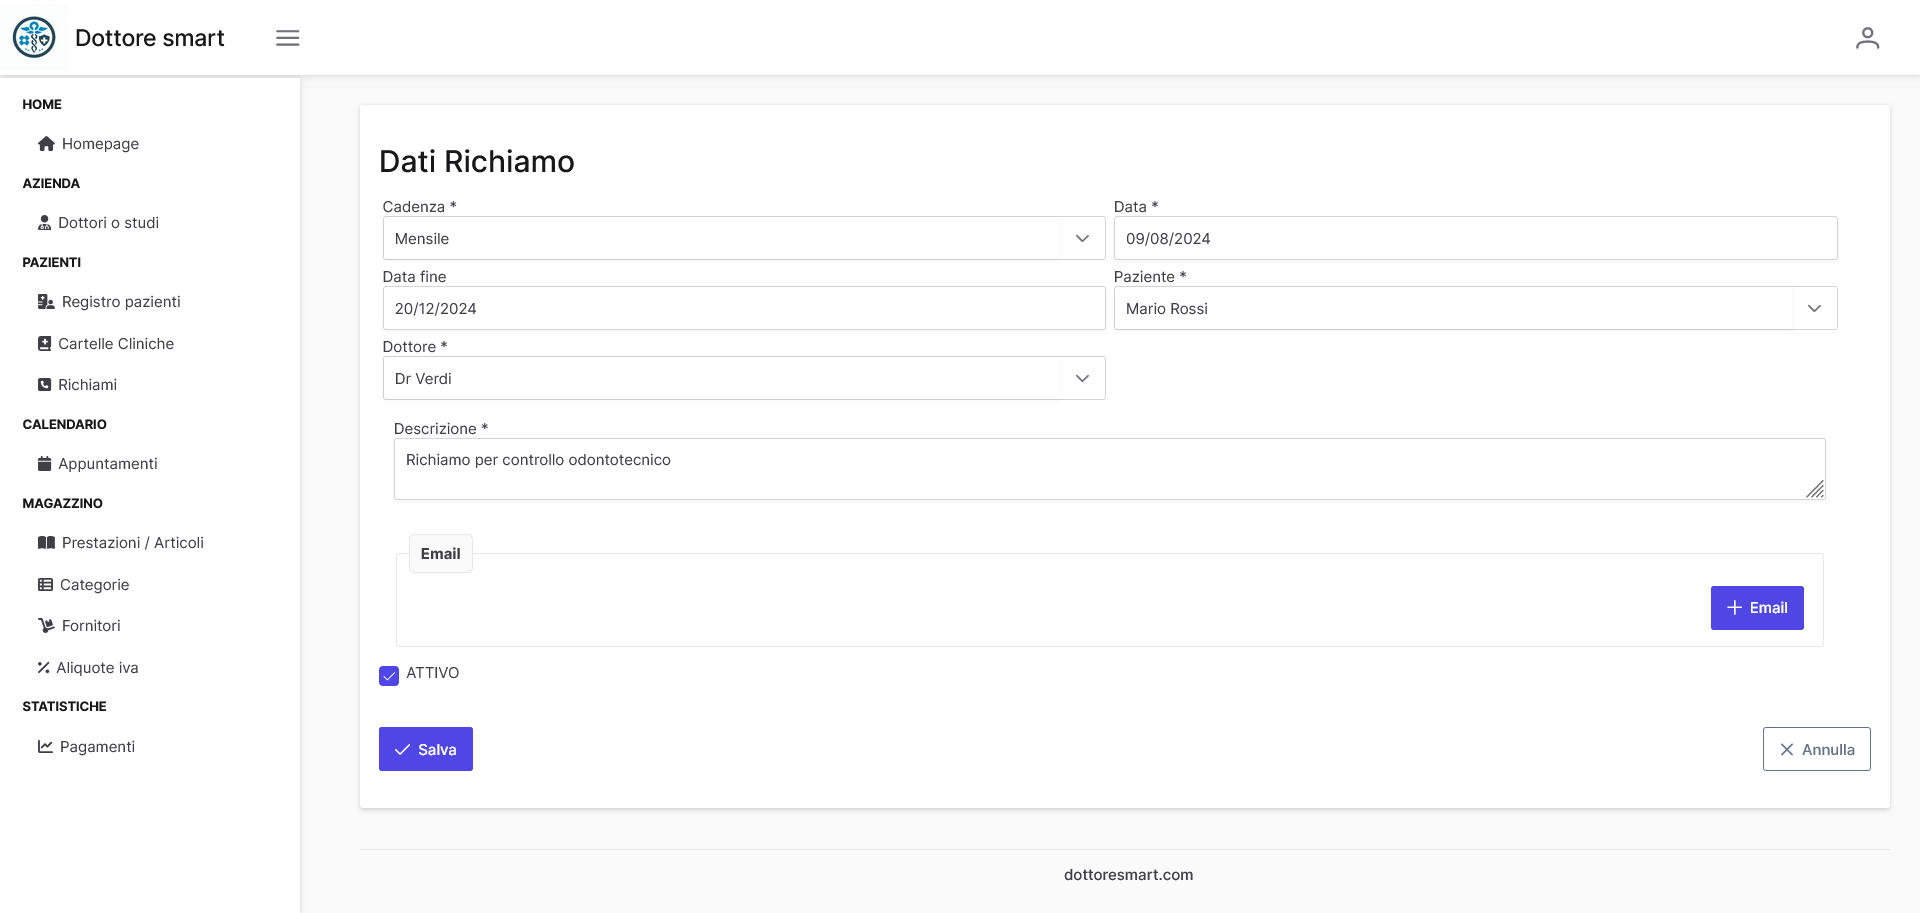The height and width of the screenshot is (913, 1920).
Task: Click the Dati Richiamo heading
Action: click(477, 162)
